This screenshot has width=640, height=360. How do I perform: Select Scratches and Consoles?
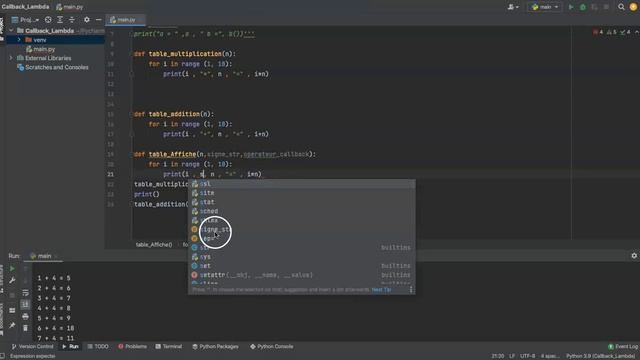57,67
